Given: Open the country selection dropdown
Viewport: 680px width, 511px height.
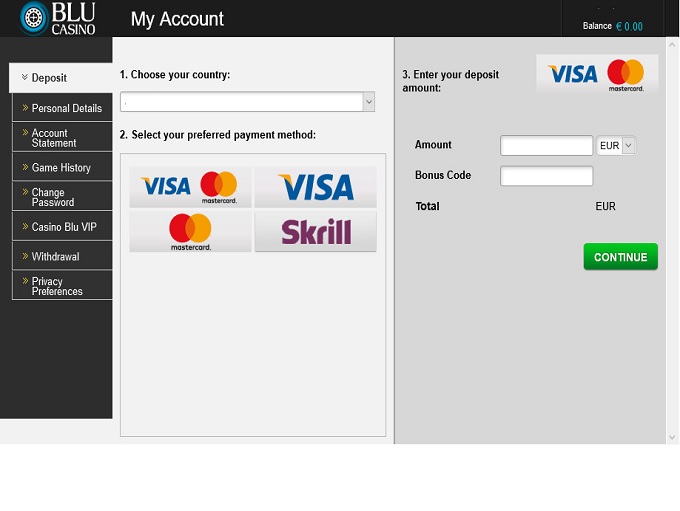Looking at the screenshot, I should (247, 102).
